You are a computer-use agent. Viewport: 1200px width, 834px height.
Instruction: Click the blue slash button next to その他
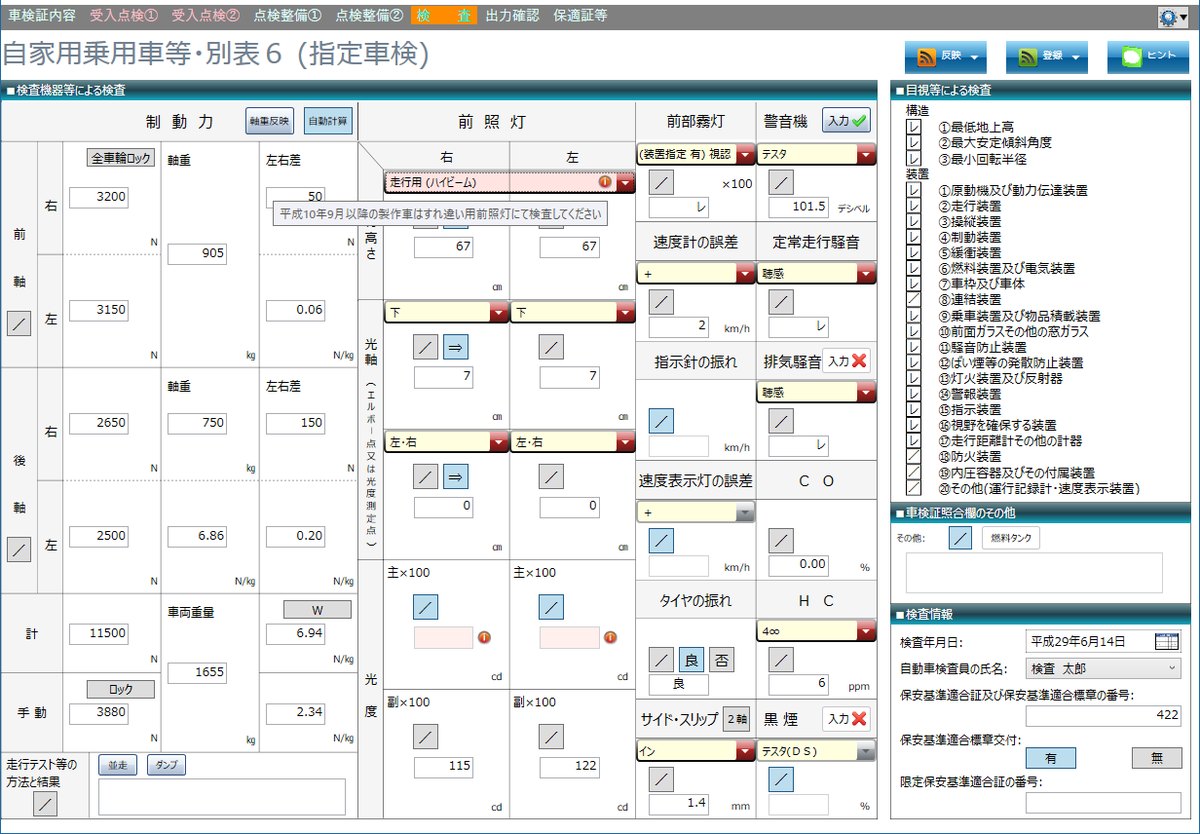click(959, 538)
